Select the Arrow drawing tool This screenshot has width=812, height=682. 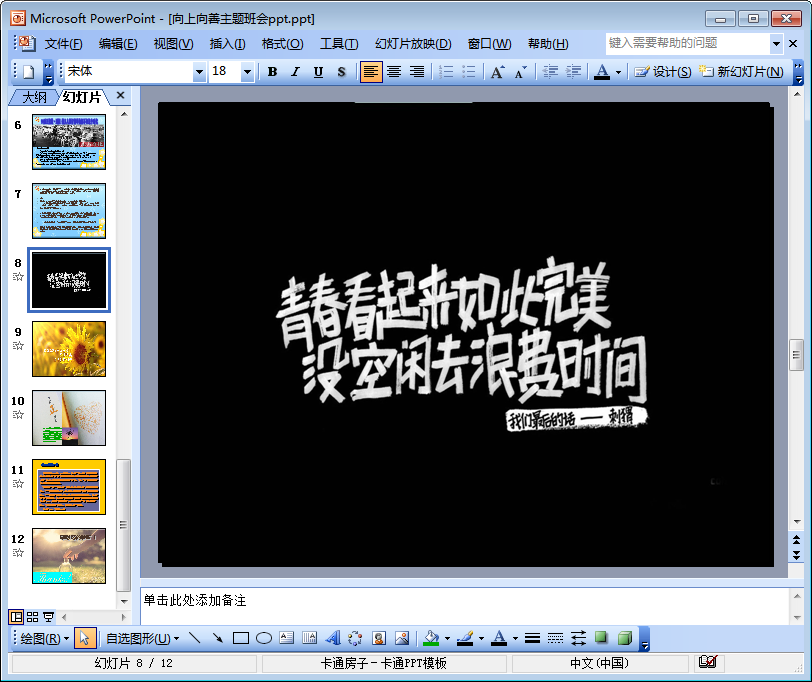[218, 639]
